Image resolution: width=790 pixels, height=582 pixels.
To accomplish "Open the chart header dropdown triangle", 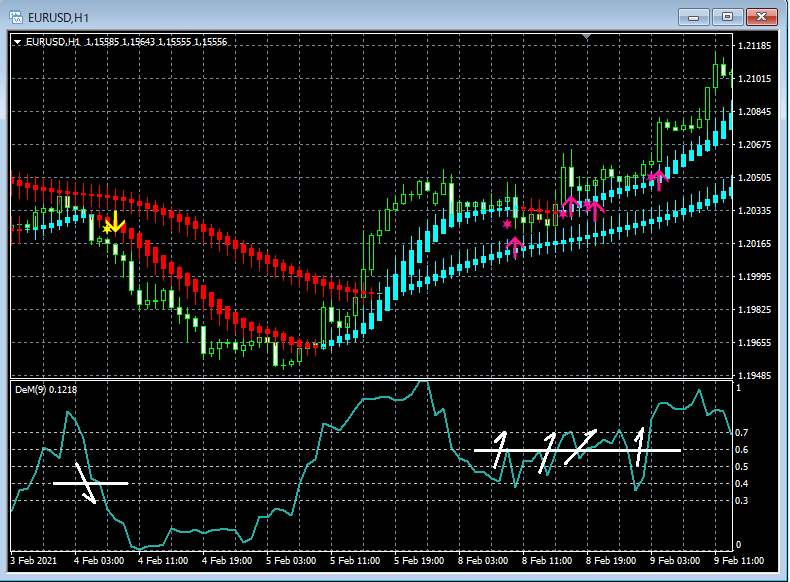I will click(x=18, y=42).
